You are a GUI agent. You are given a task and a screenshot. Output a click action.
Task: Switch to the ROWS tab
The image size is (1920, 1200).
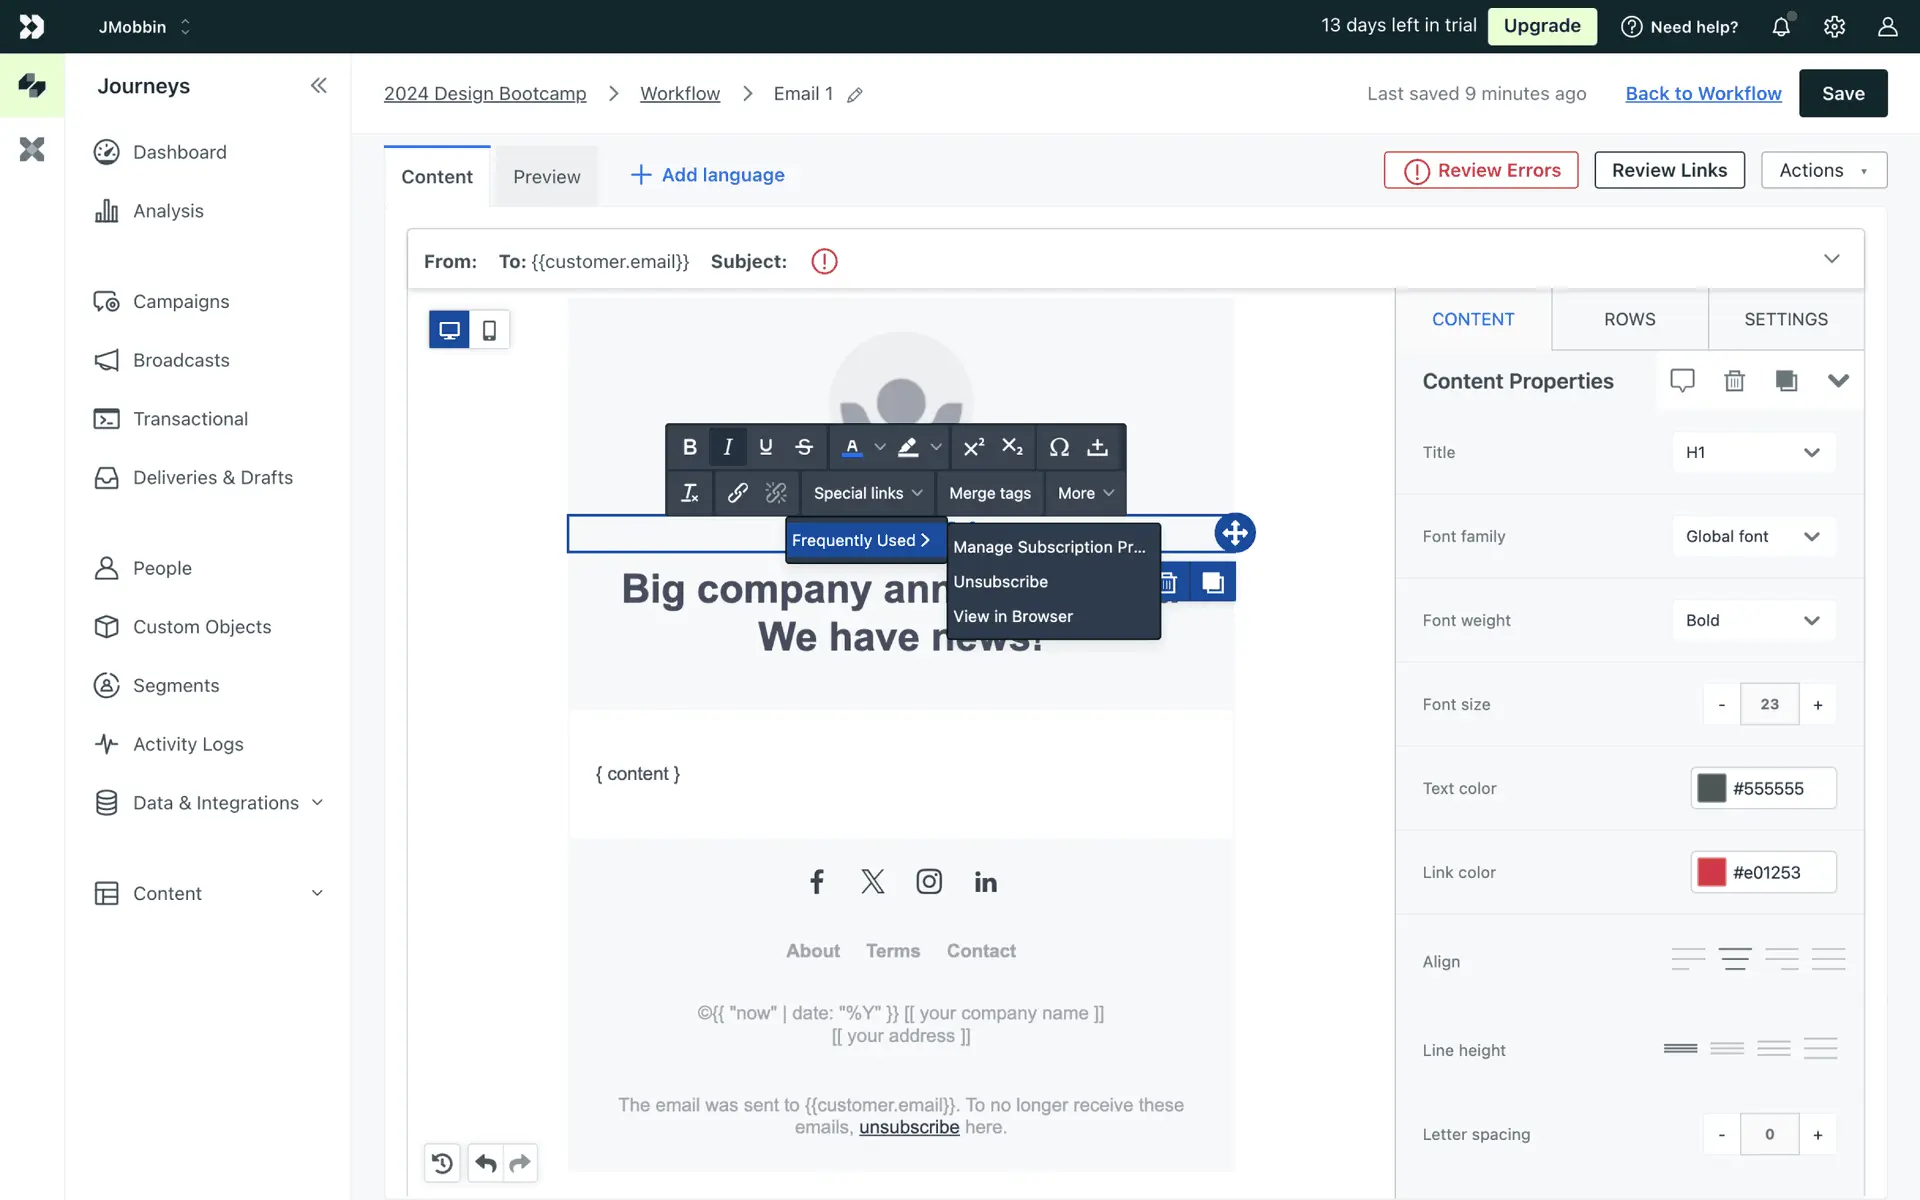point(1629,319)
